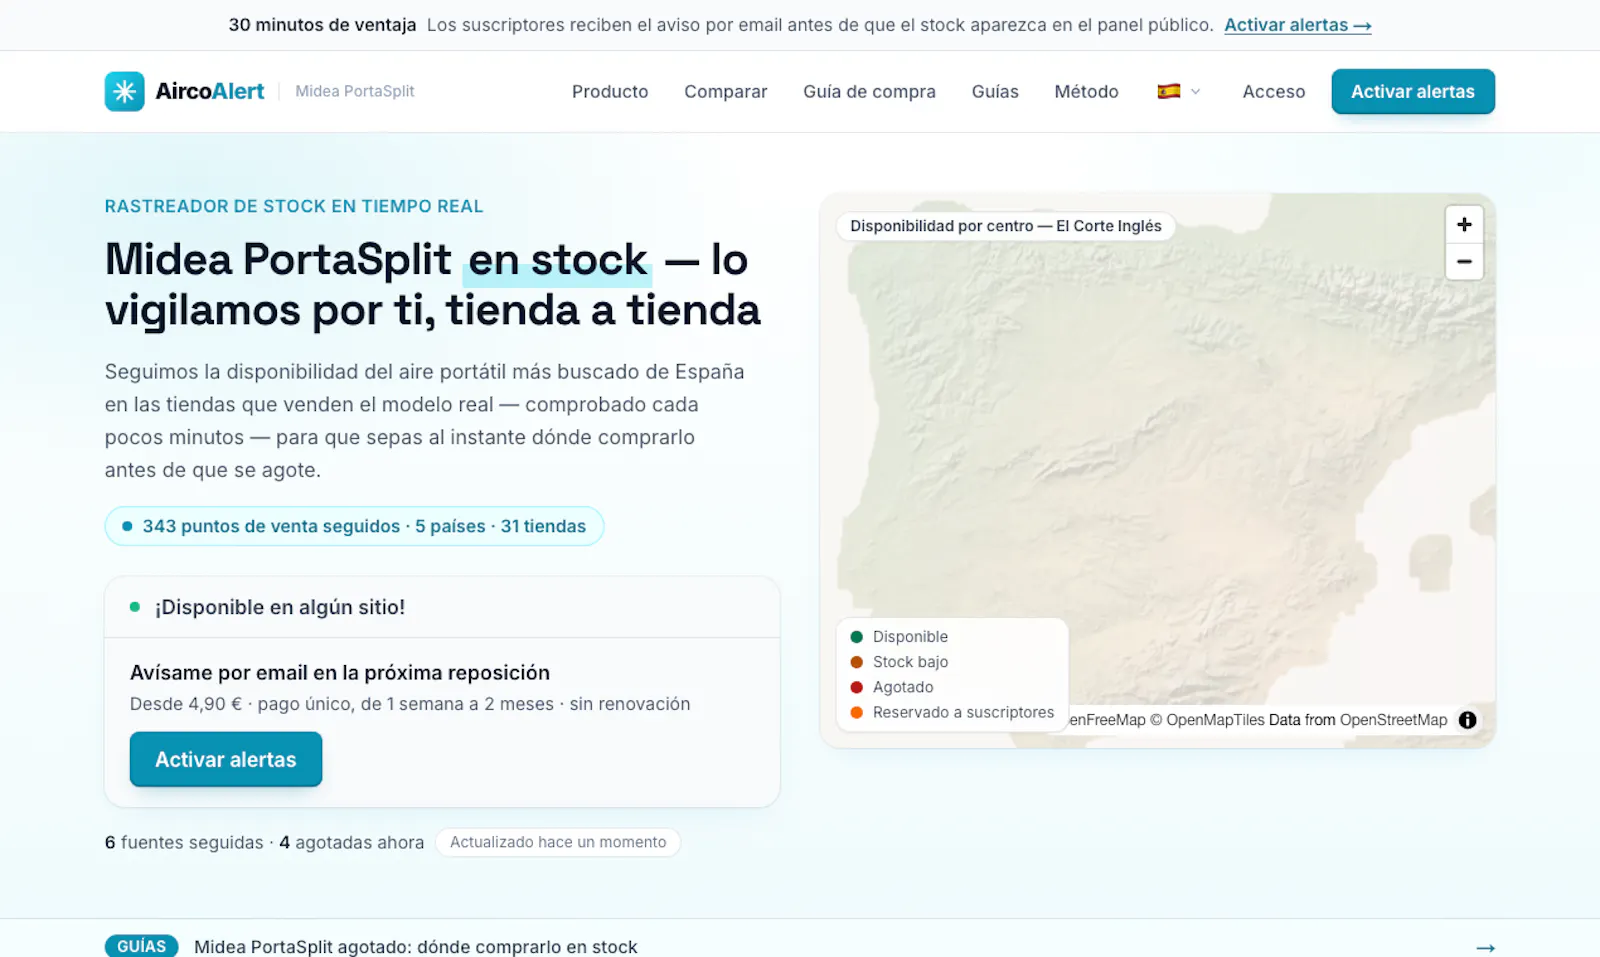Click the RASTREADOR DE STOCK EN TIEMPO REAL heading

click(x=294, y=206)
